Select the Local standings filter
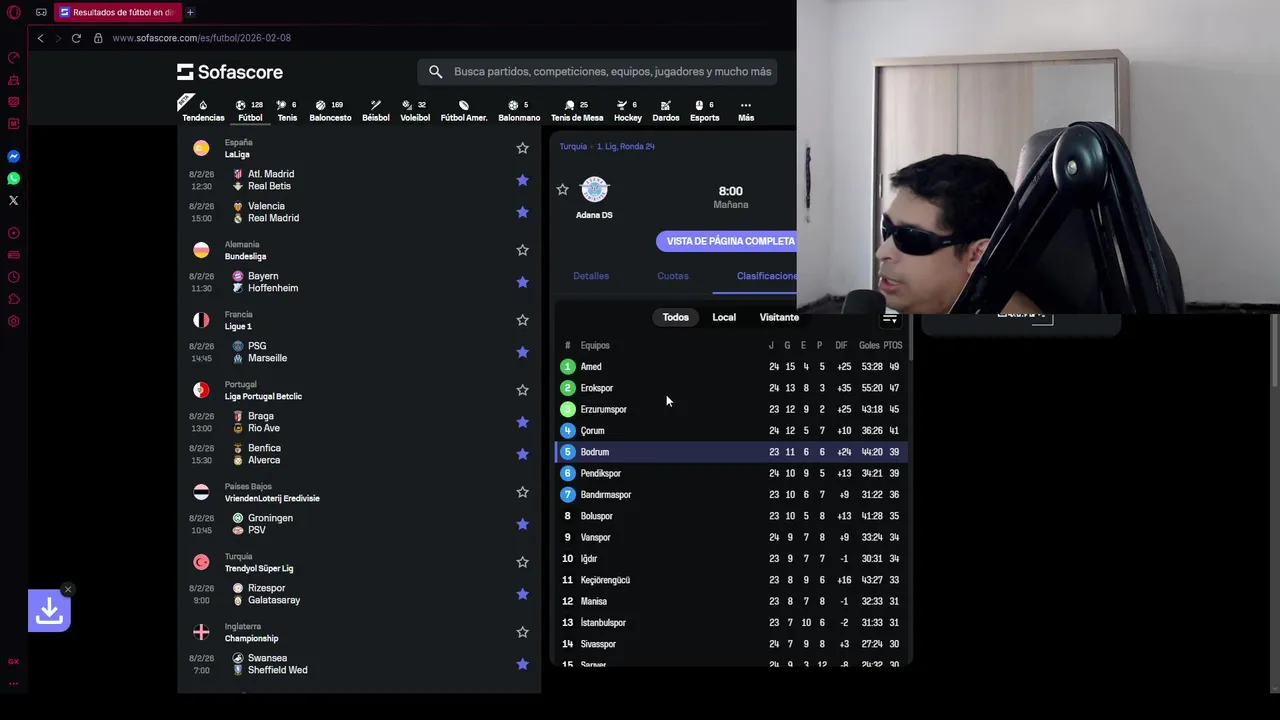The width and height of the screenshot is (1280, 720). click(724, 317)
